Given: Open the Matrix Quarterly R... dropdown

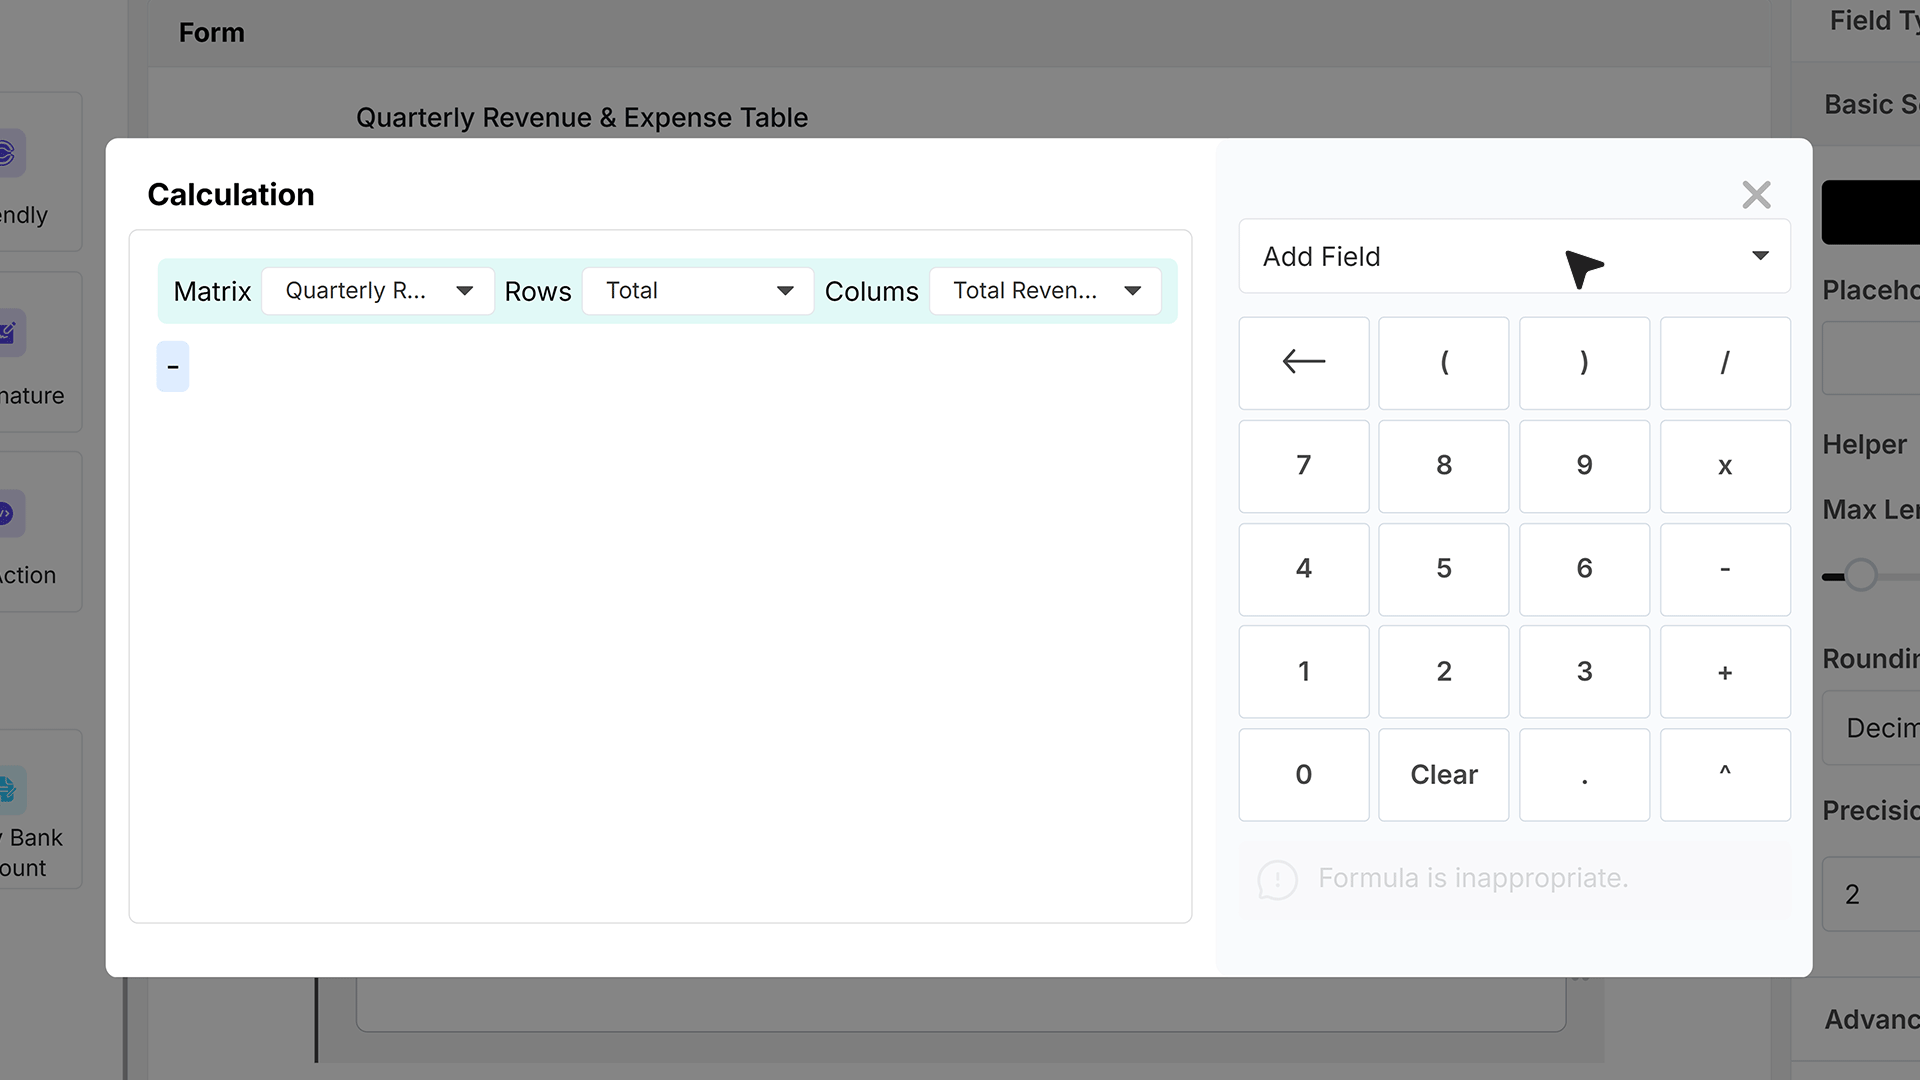Looking at the screenshot, I should 378,291.
